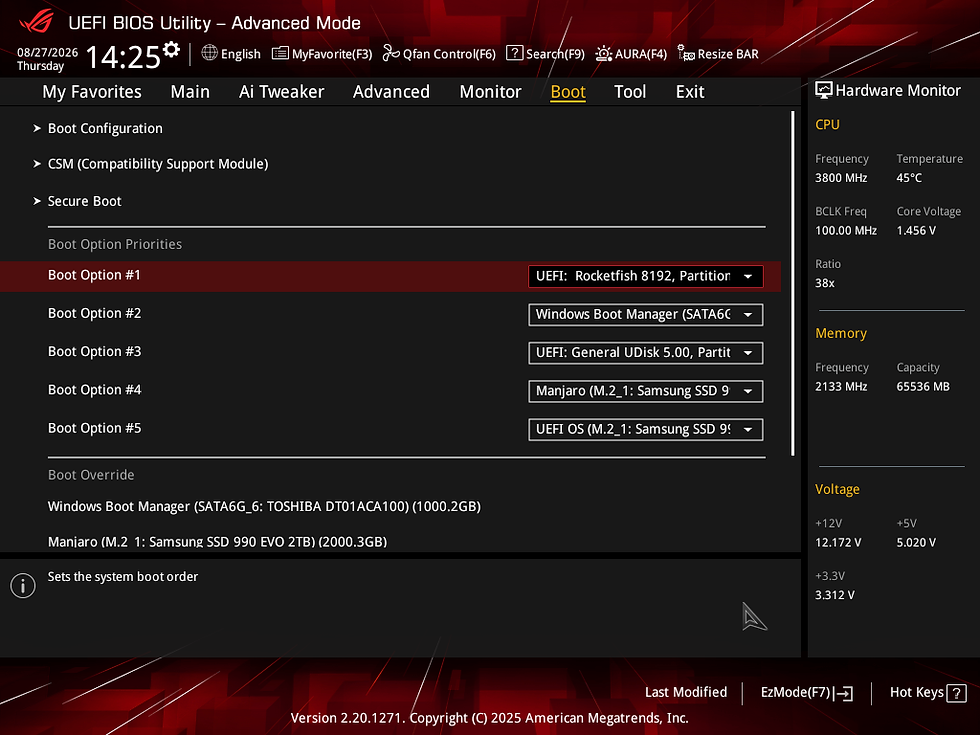Open Qfan Control(F6)
980x735 pixels.
click(449, 54)
